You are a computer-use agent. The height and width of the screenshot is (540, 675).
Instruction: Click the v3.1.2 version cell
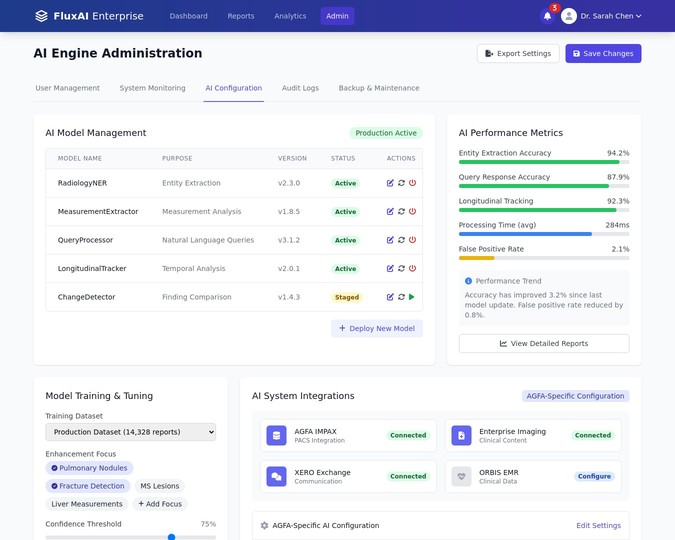[x=289, y=240]
